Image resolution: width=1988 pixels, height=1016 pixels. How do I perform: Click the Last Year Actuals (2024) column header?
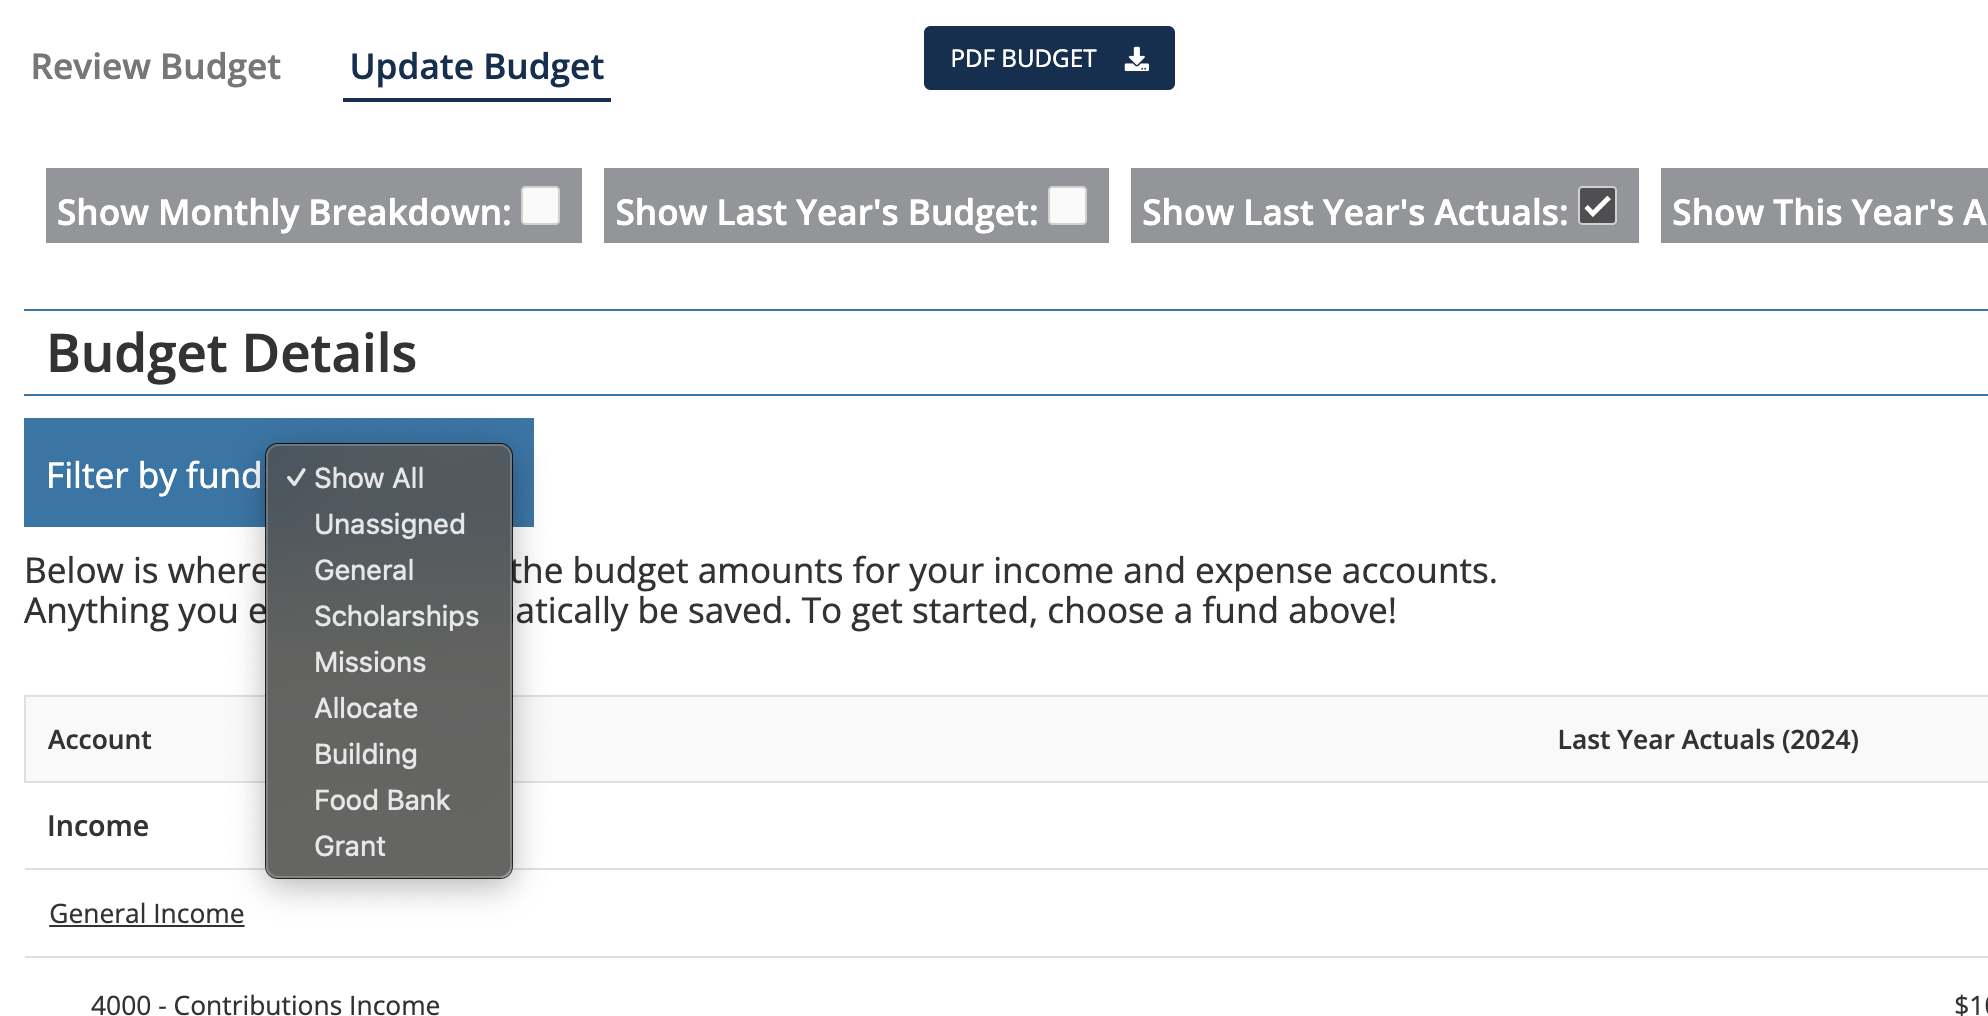click(x=1708, y=739)
